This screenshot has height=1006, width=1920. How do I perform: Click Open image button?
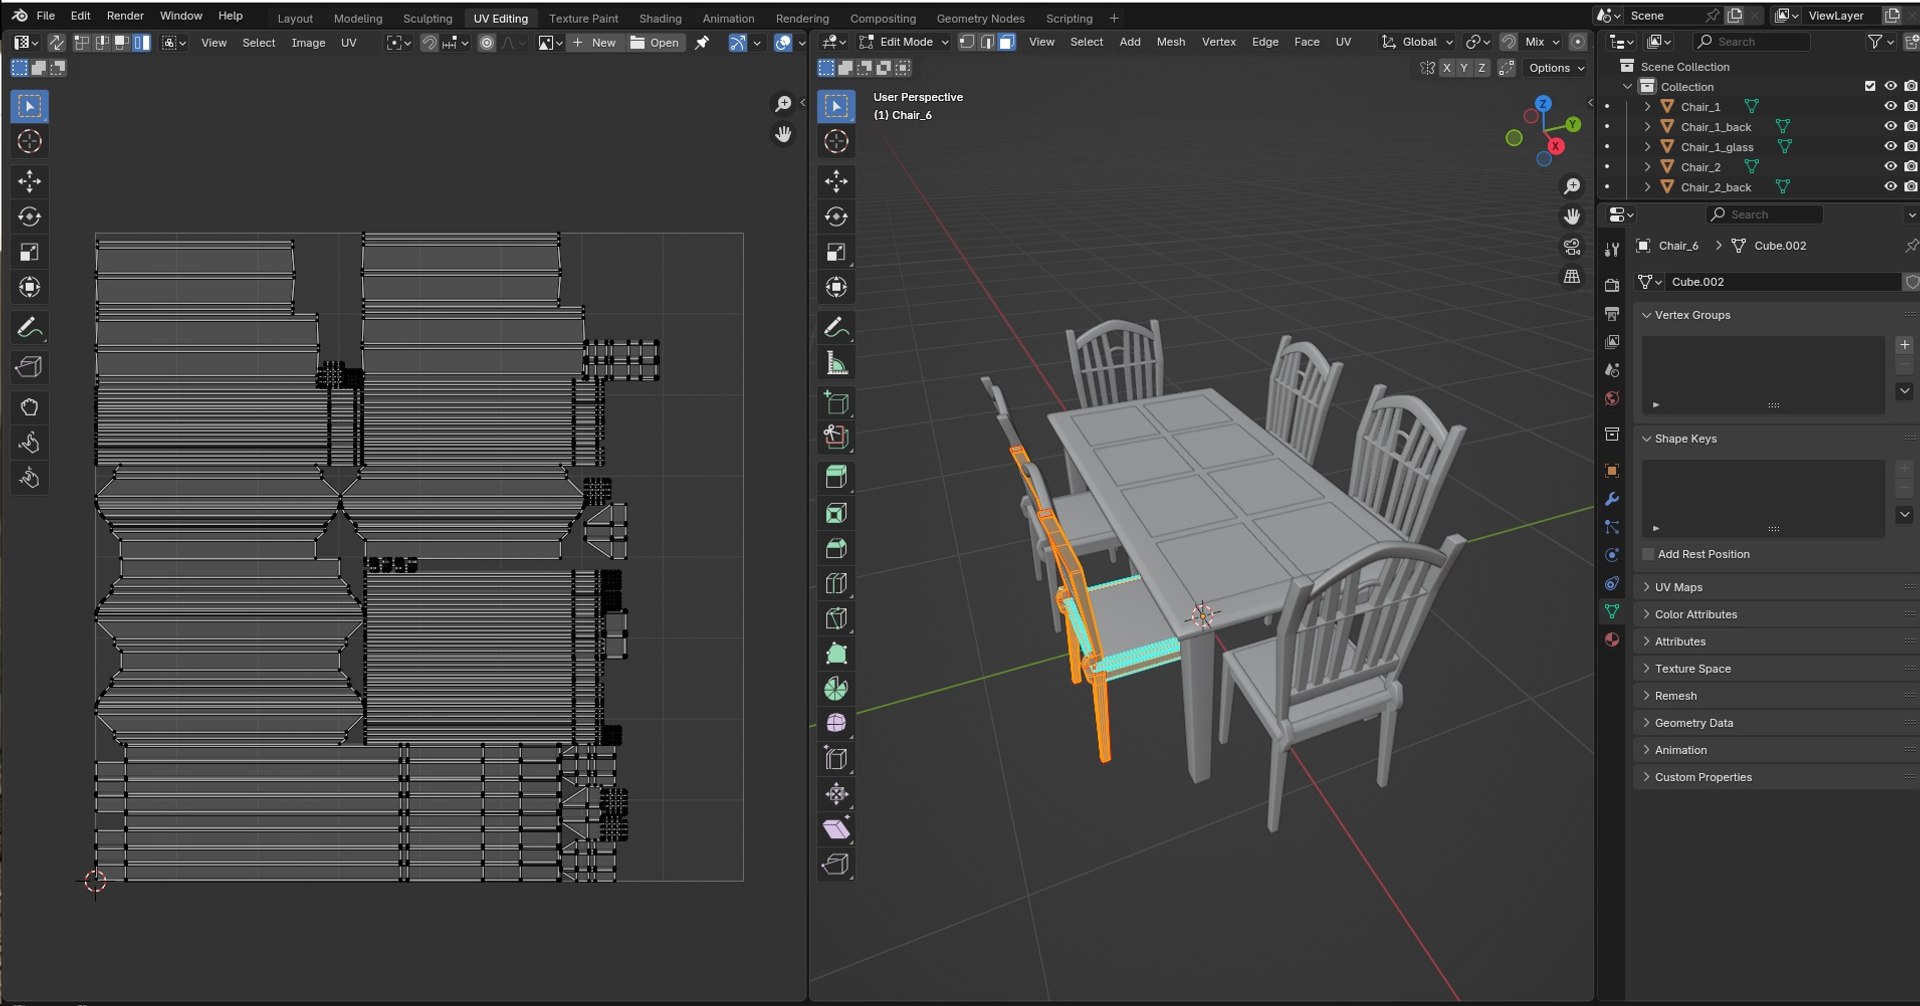click(x=655, y=43)
